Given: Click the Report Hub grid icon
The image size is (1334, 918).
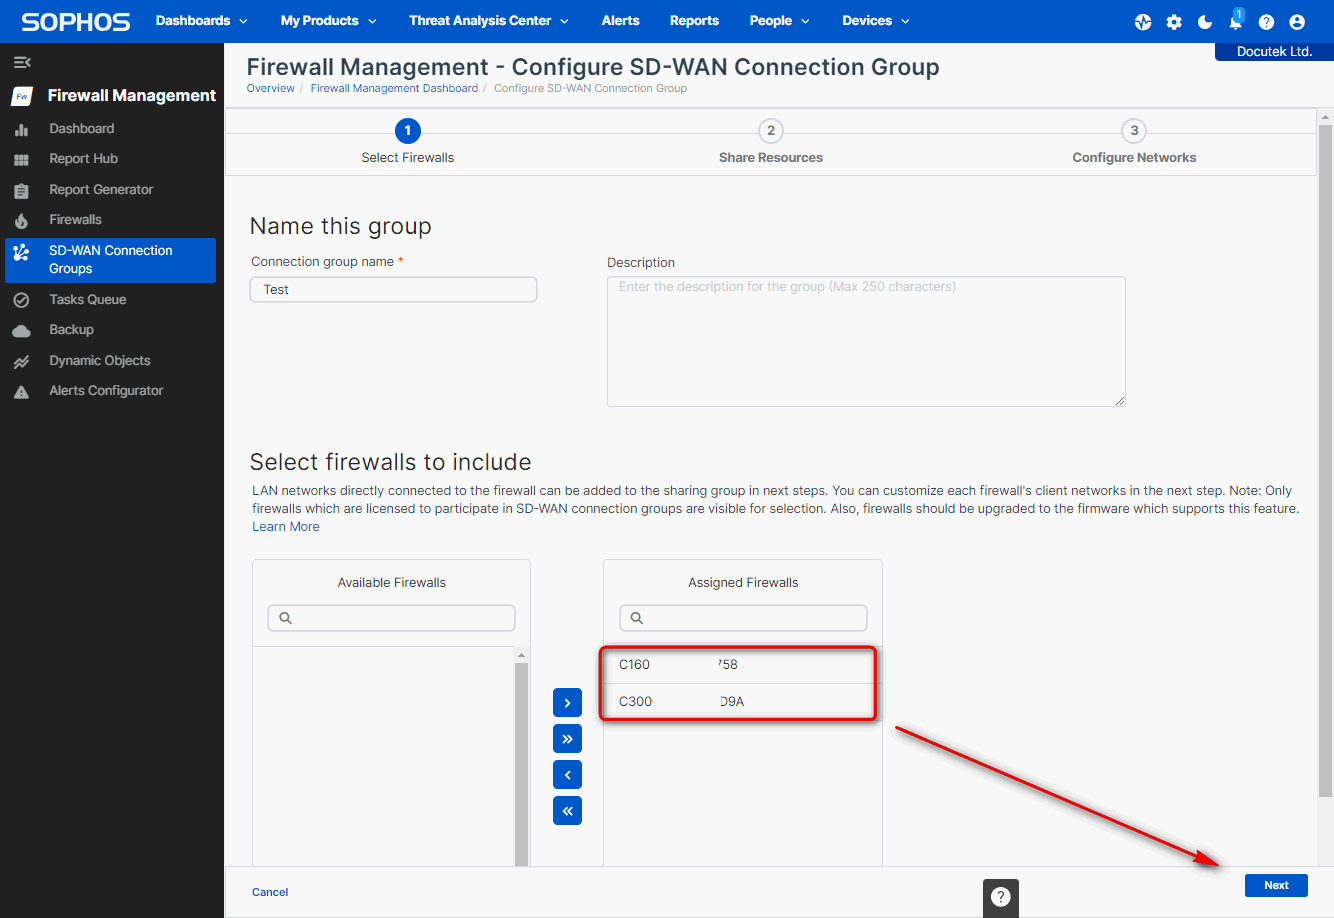Looking at the screenshot, I should (21, 159).
